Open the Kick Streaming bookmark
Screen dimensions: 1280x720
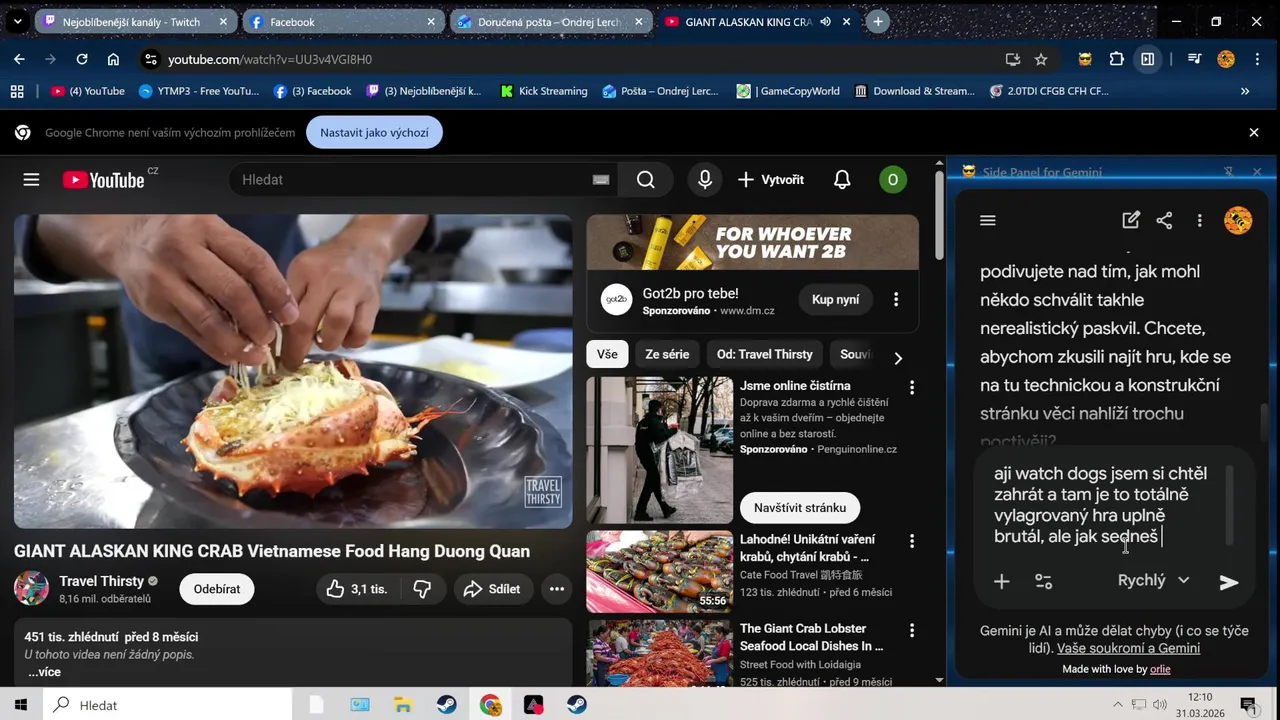tap(543, 91)
